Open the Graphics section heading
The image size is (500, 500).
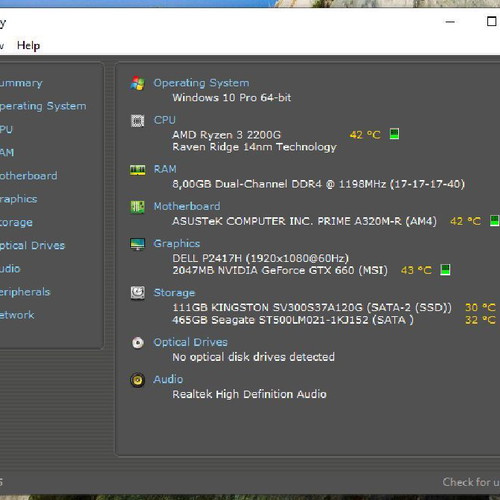pyautogui.click(x=177, y=244)
